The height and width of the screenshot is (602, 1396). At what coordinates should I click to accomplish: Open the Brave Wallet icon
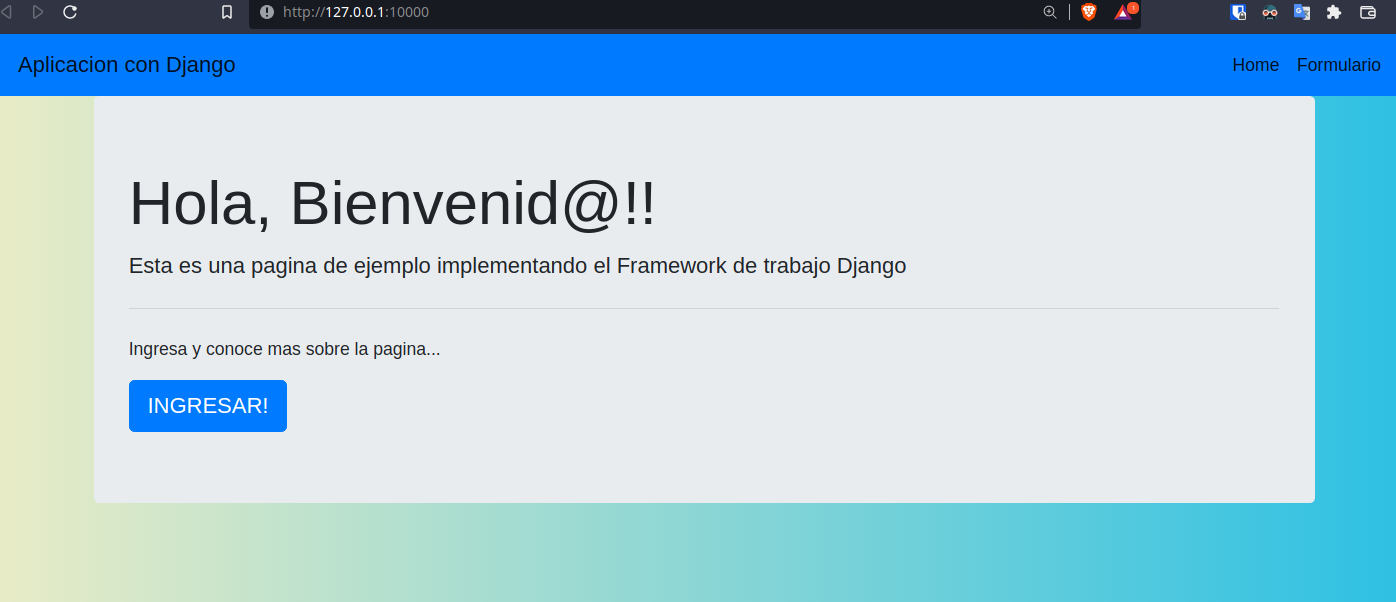click(1368, 12)
